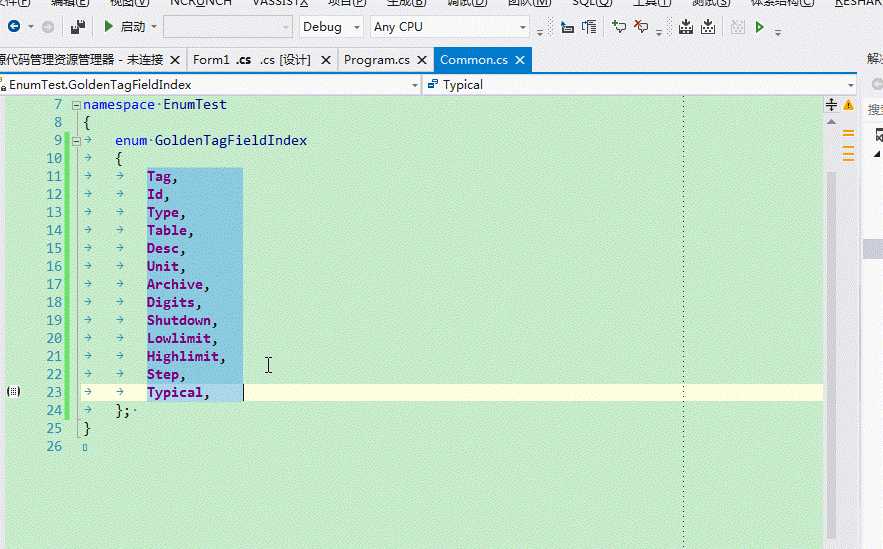Viewport: 883px width, 549px height.
Task: Click the 'Unit,' enum member
Action: pyautogui.click(x=166, y=267)
